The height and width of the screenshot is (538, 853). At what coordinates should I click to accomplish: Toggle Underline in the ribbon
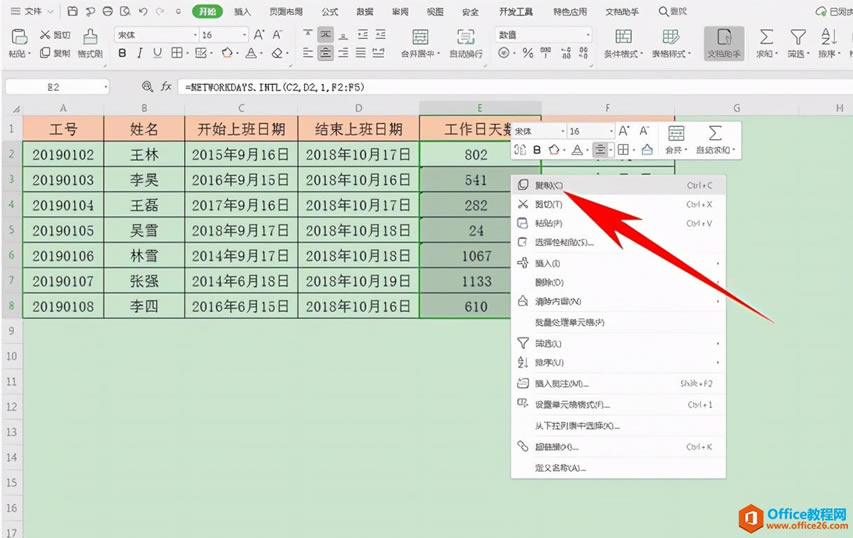click(x=157, y=53)
